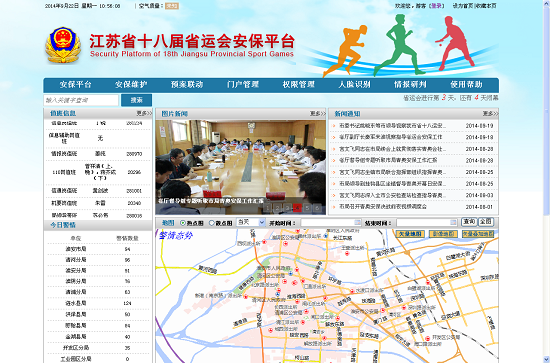Viewport: 550px width, 363px height.
Task: Click the keyword search input field
Action: coord(81,100)
